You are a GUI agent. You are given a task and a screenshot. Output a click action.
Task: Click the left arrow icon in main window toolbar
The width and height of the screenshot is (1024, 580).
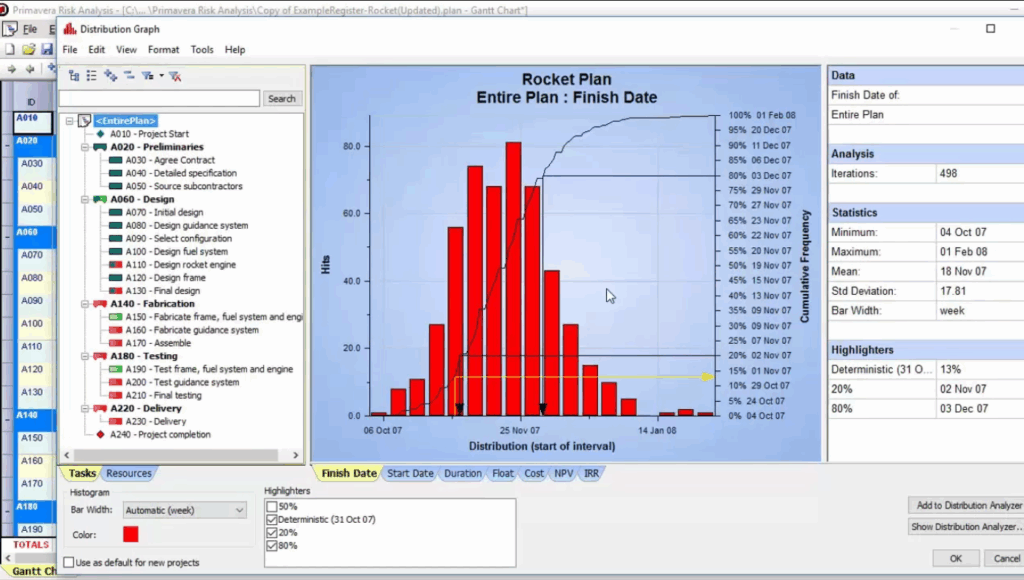[x=29, y=69]
